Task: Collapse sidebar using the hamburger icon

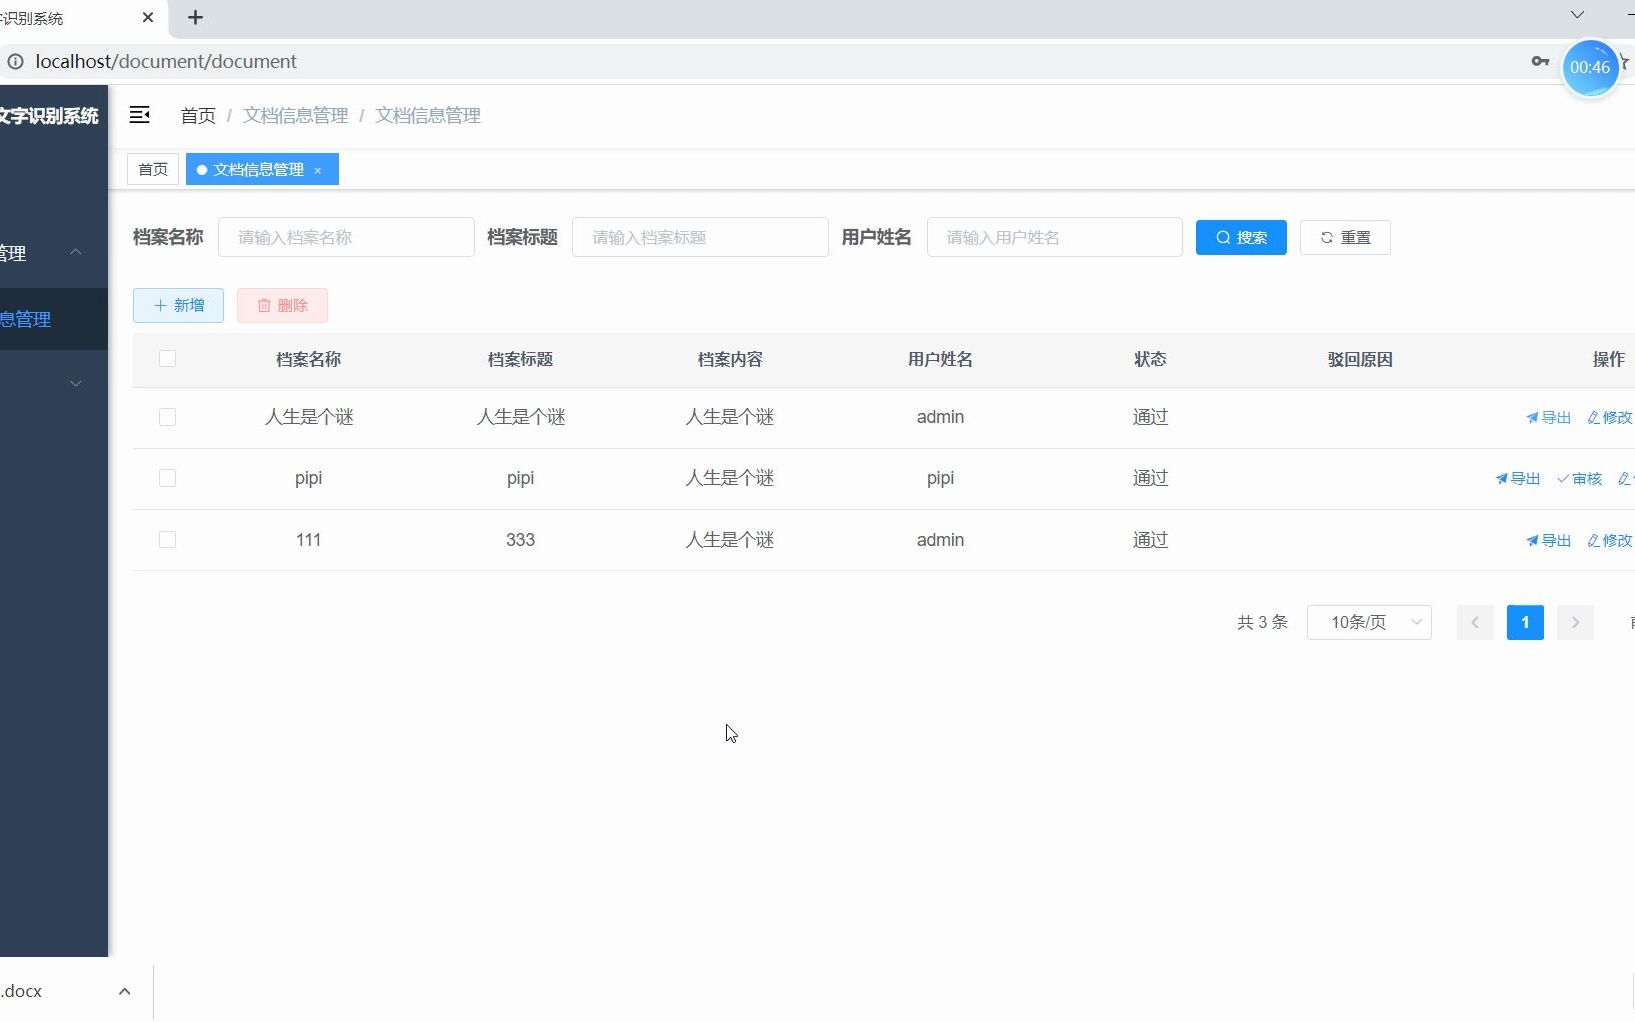Action: click(x=140, y=115)
